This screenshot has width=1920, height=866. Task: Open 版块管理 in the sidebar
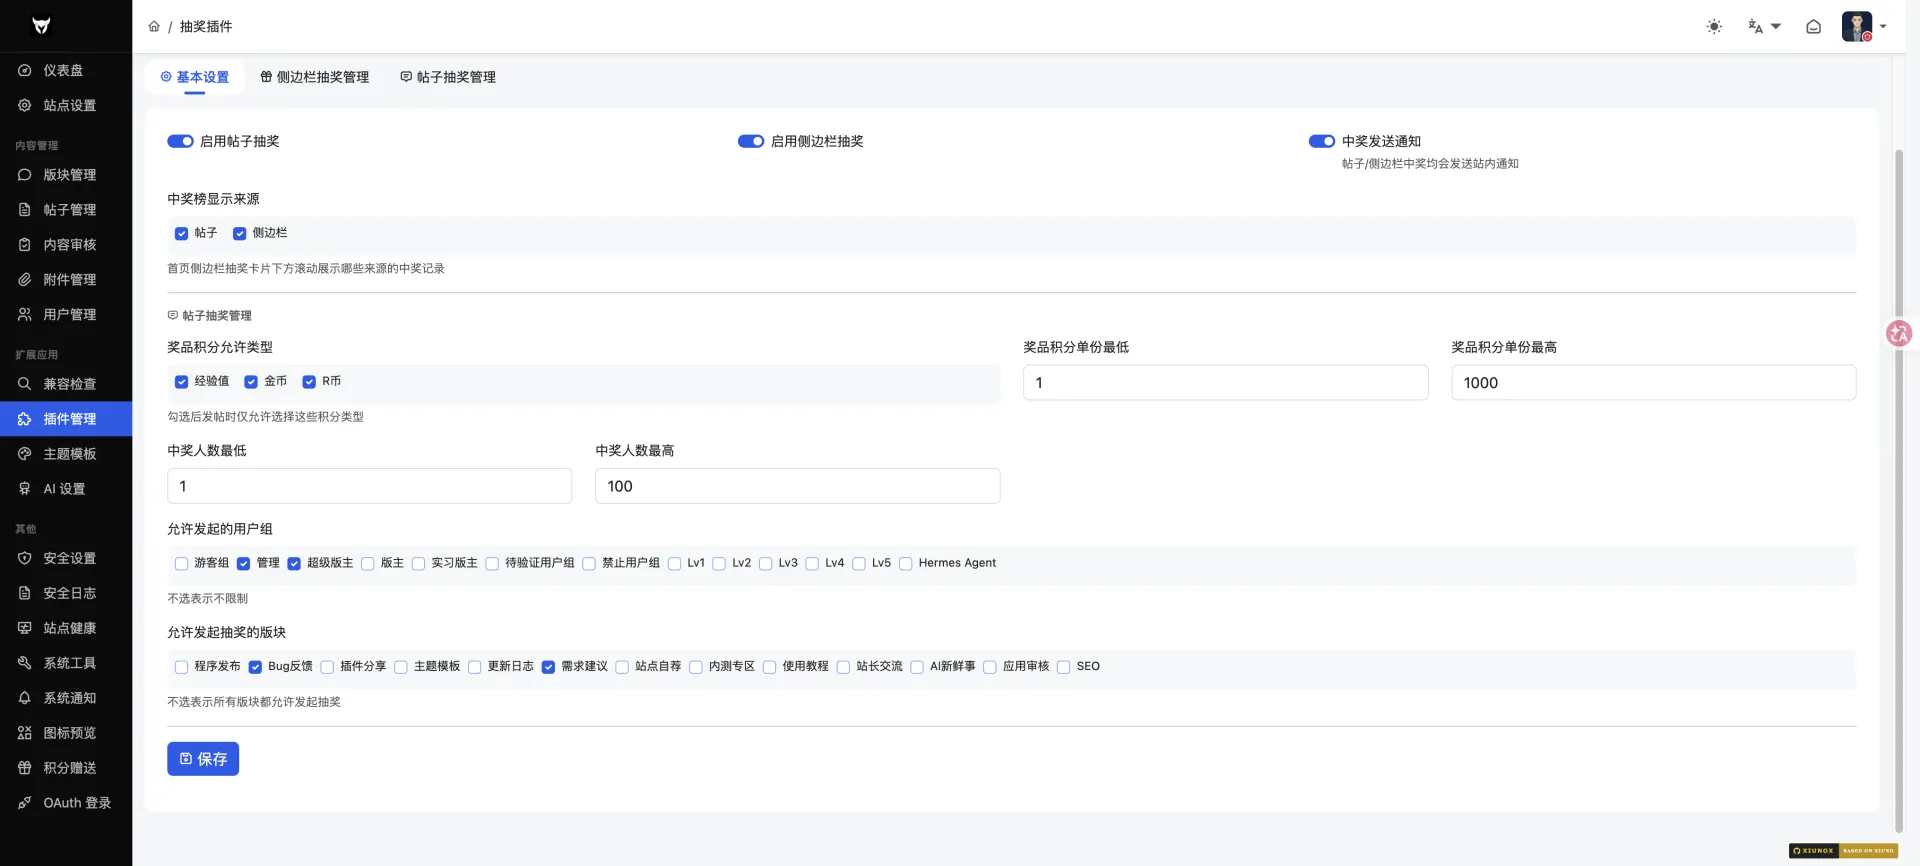pos(66,175)
